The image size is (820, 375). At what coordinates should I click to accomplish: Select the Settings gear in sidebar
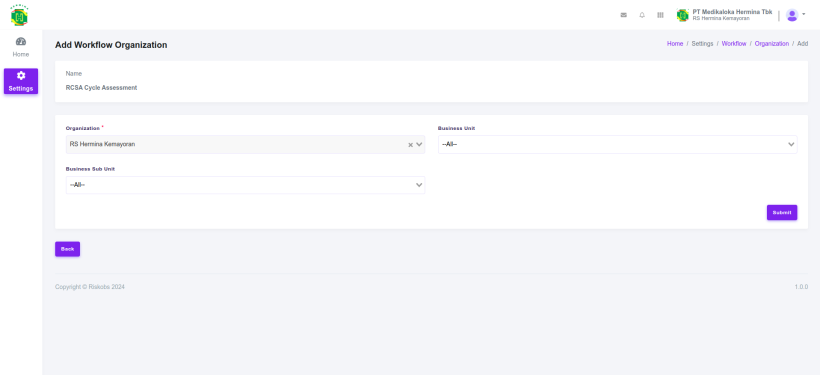coord(21,76)
